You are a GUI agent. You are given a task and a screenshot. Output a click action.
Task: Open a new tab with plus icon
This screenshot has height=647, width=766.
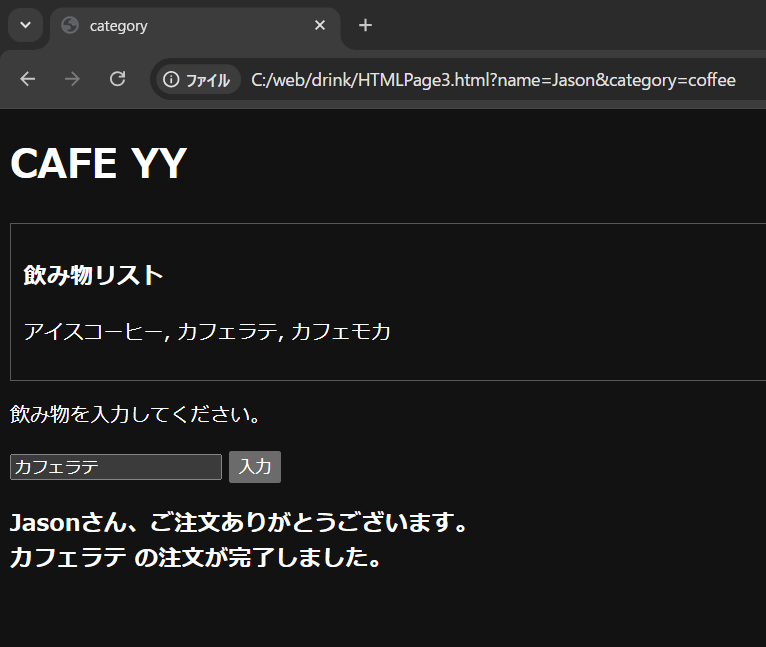[x=365, y=25]
